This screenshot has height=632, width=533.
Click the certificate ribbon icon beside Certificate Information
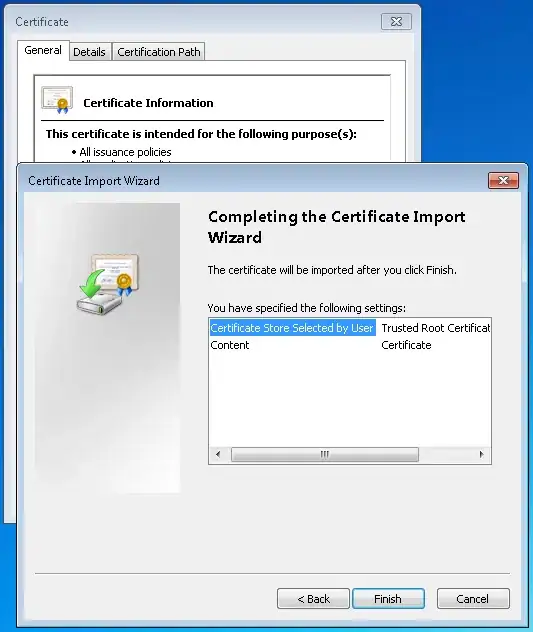pos(57,100)
